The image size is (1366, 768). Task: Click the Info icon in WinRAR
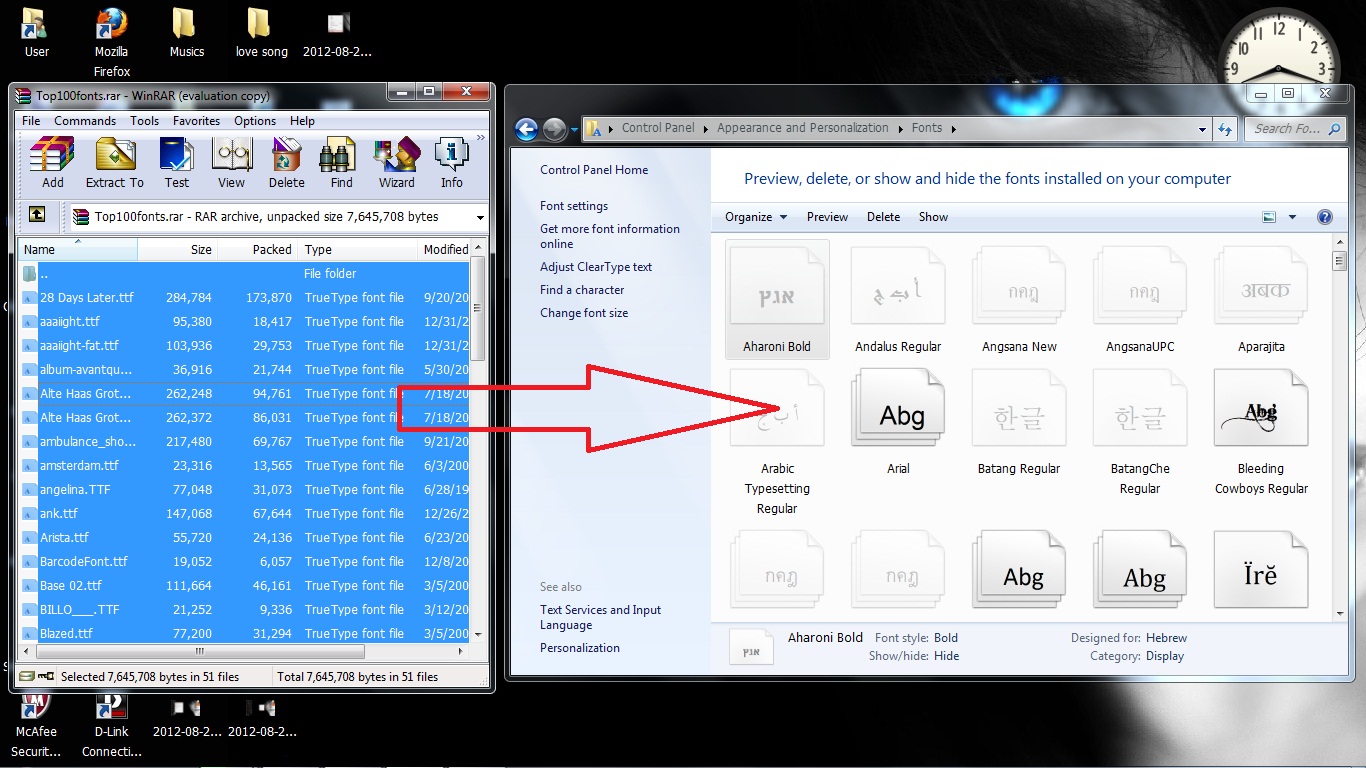[452, 164]
